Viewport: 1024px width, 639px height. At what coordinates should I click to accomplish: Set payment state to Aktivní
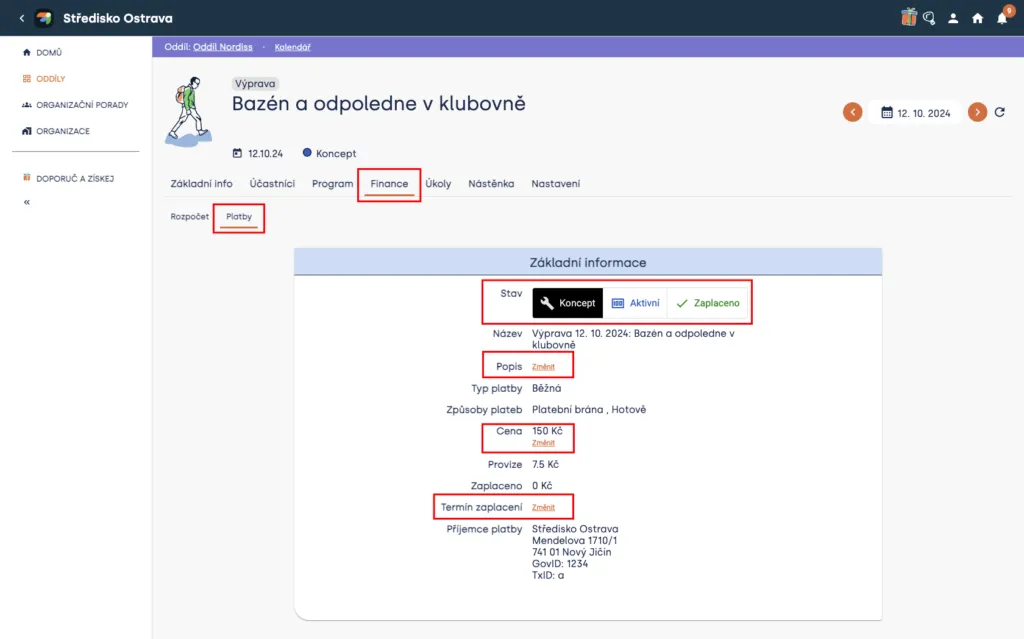tap(635, 303)
